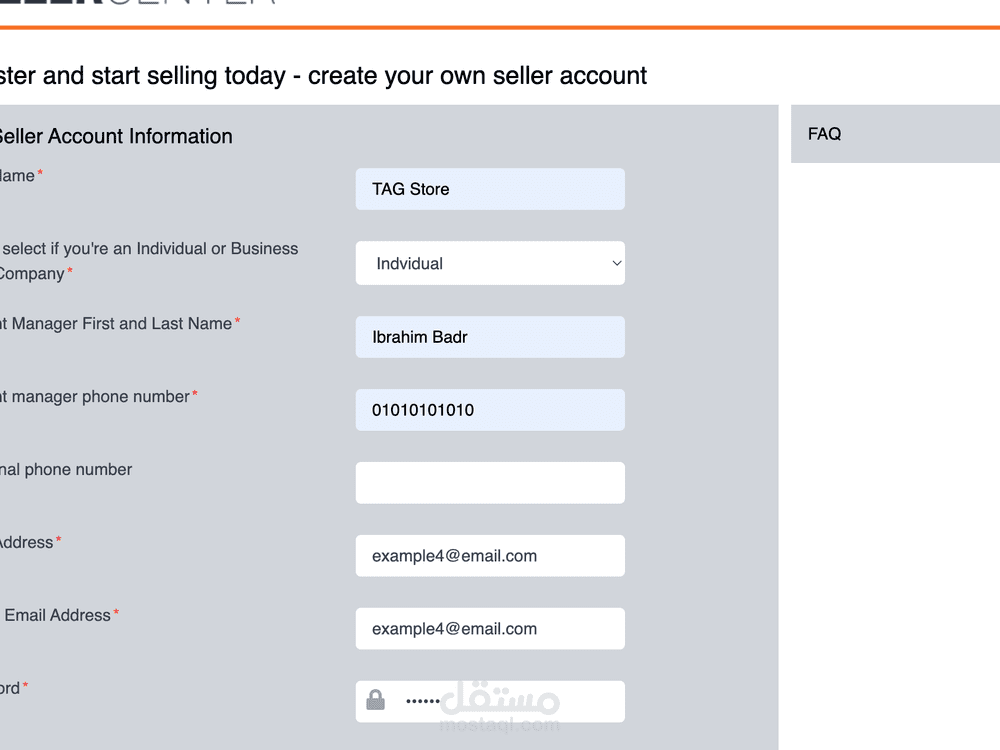1000x750 pixels.
Task: Click the Manager First and Last Name label
Action: [115, 323]
